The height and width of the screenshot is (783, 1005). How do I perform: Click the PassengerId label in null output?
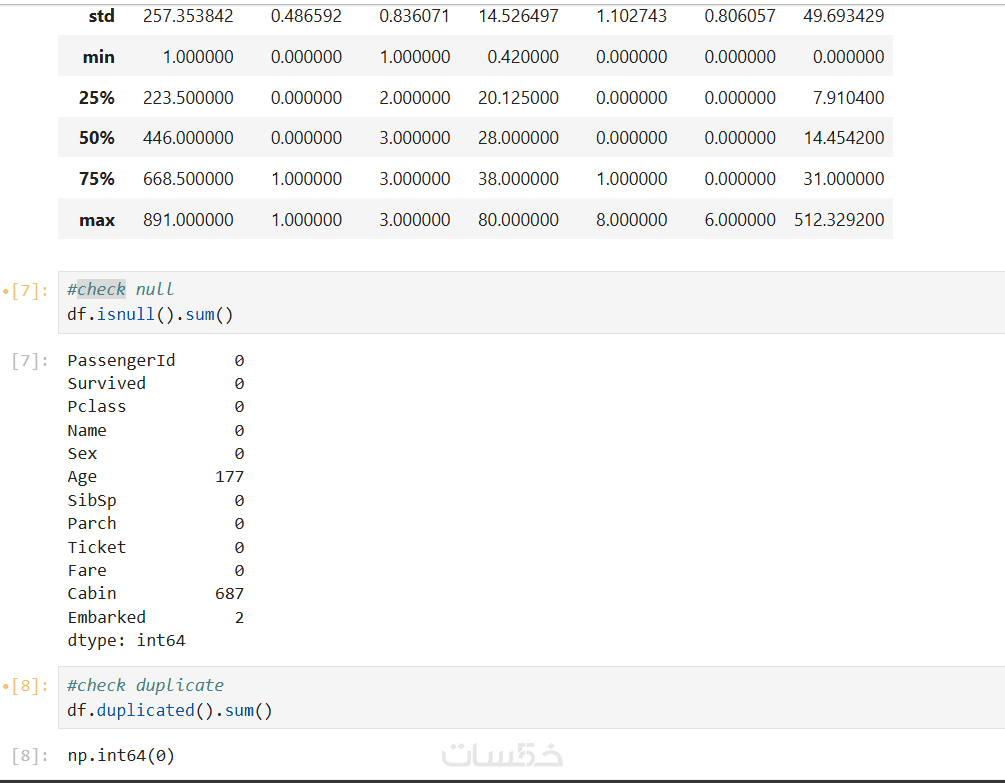121,361
